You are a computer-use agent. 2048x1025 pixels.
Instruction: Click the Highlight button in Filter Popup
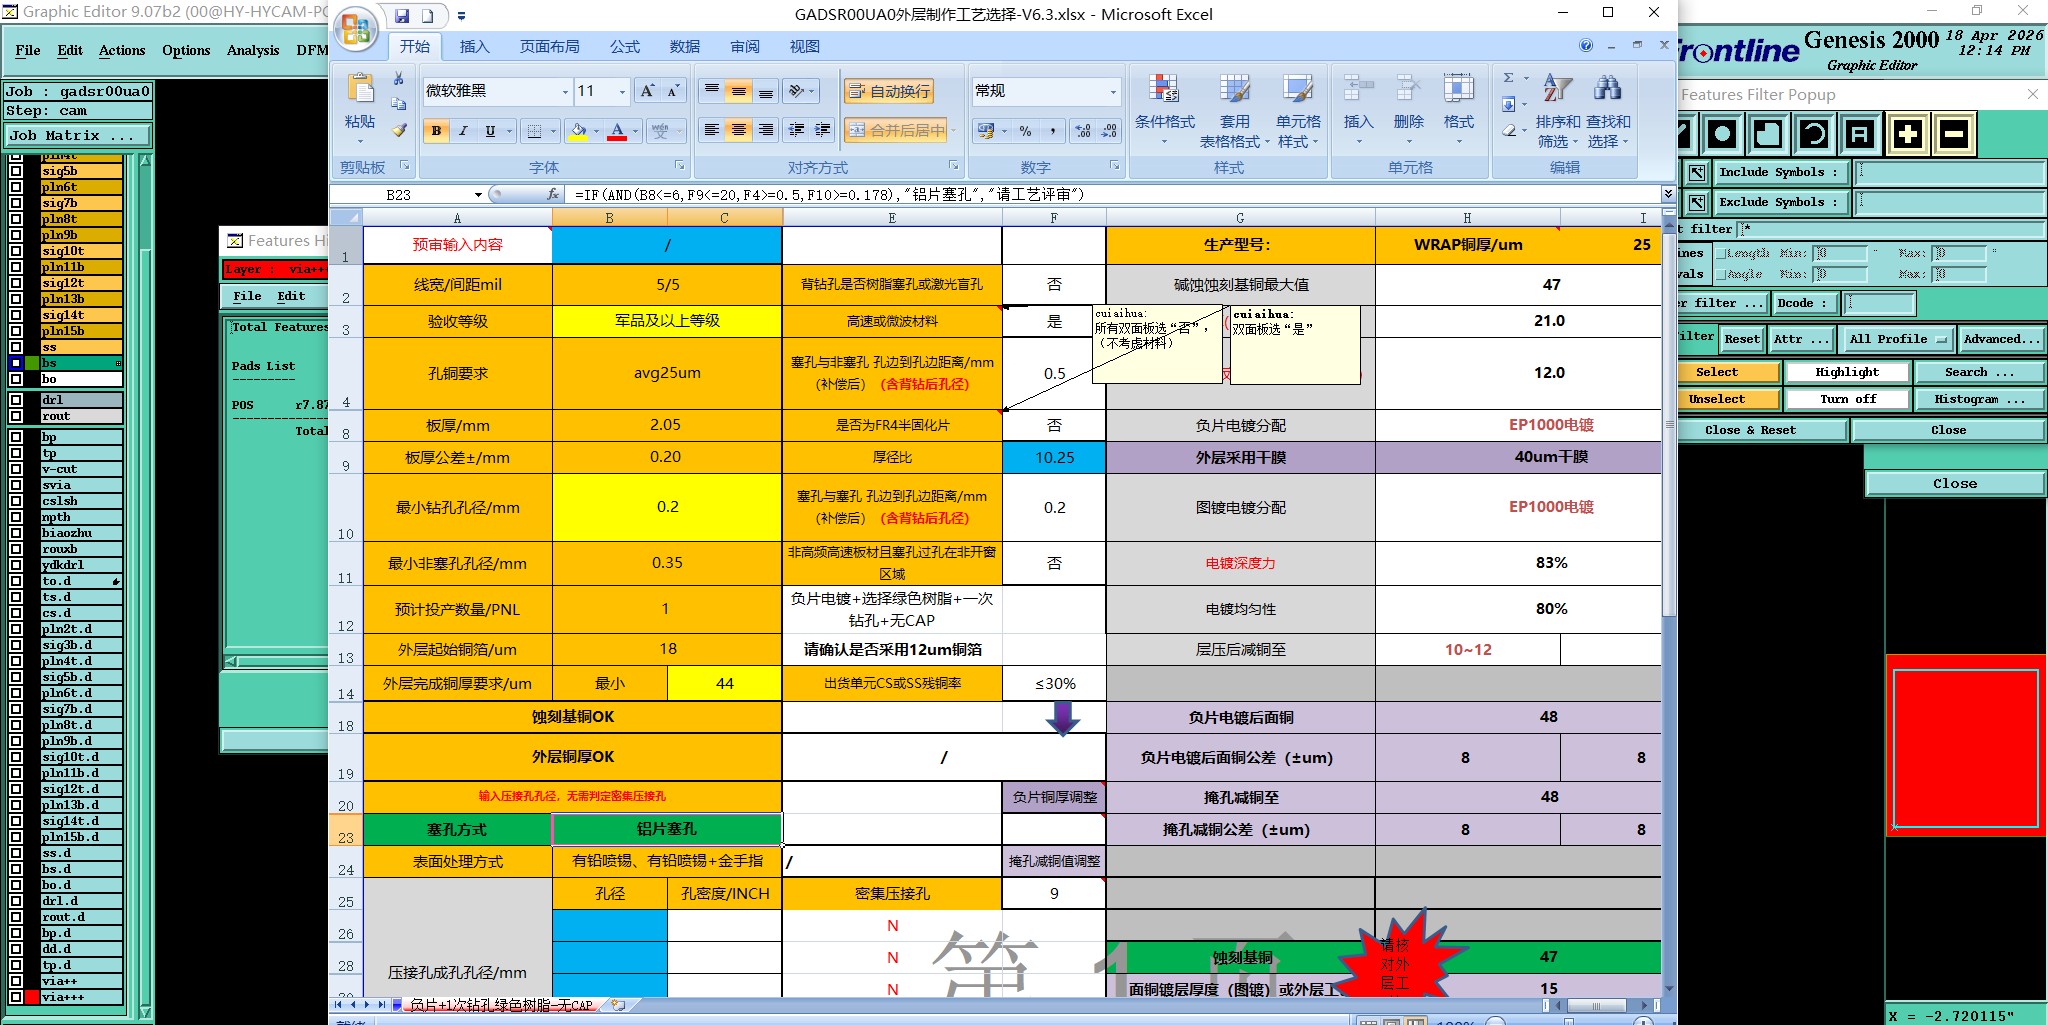[1847, 372]
